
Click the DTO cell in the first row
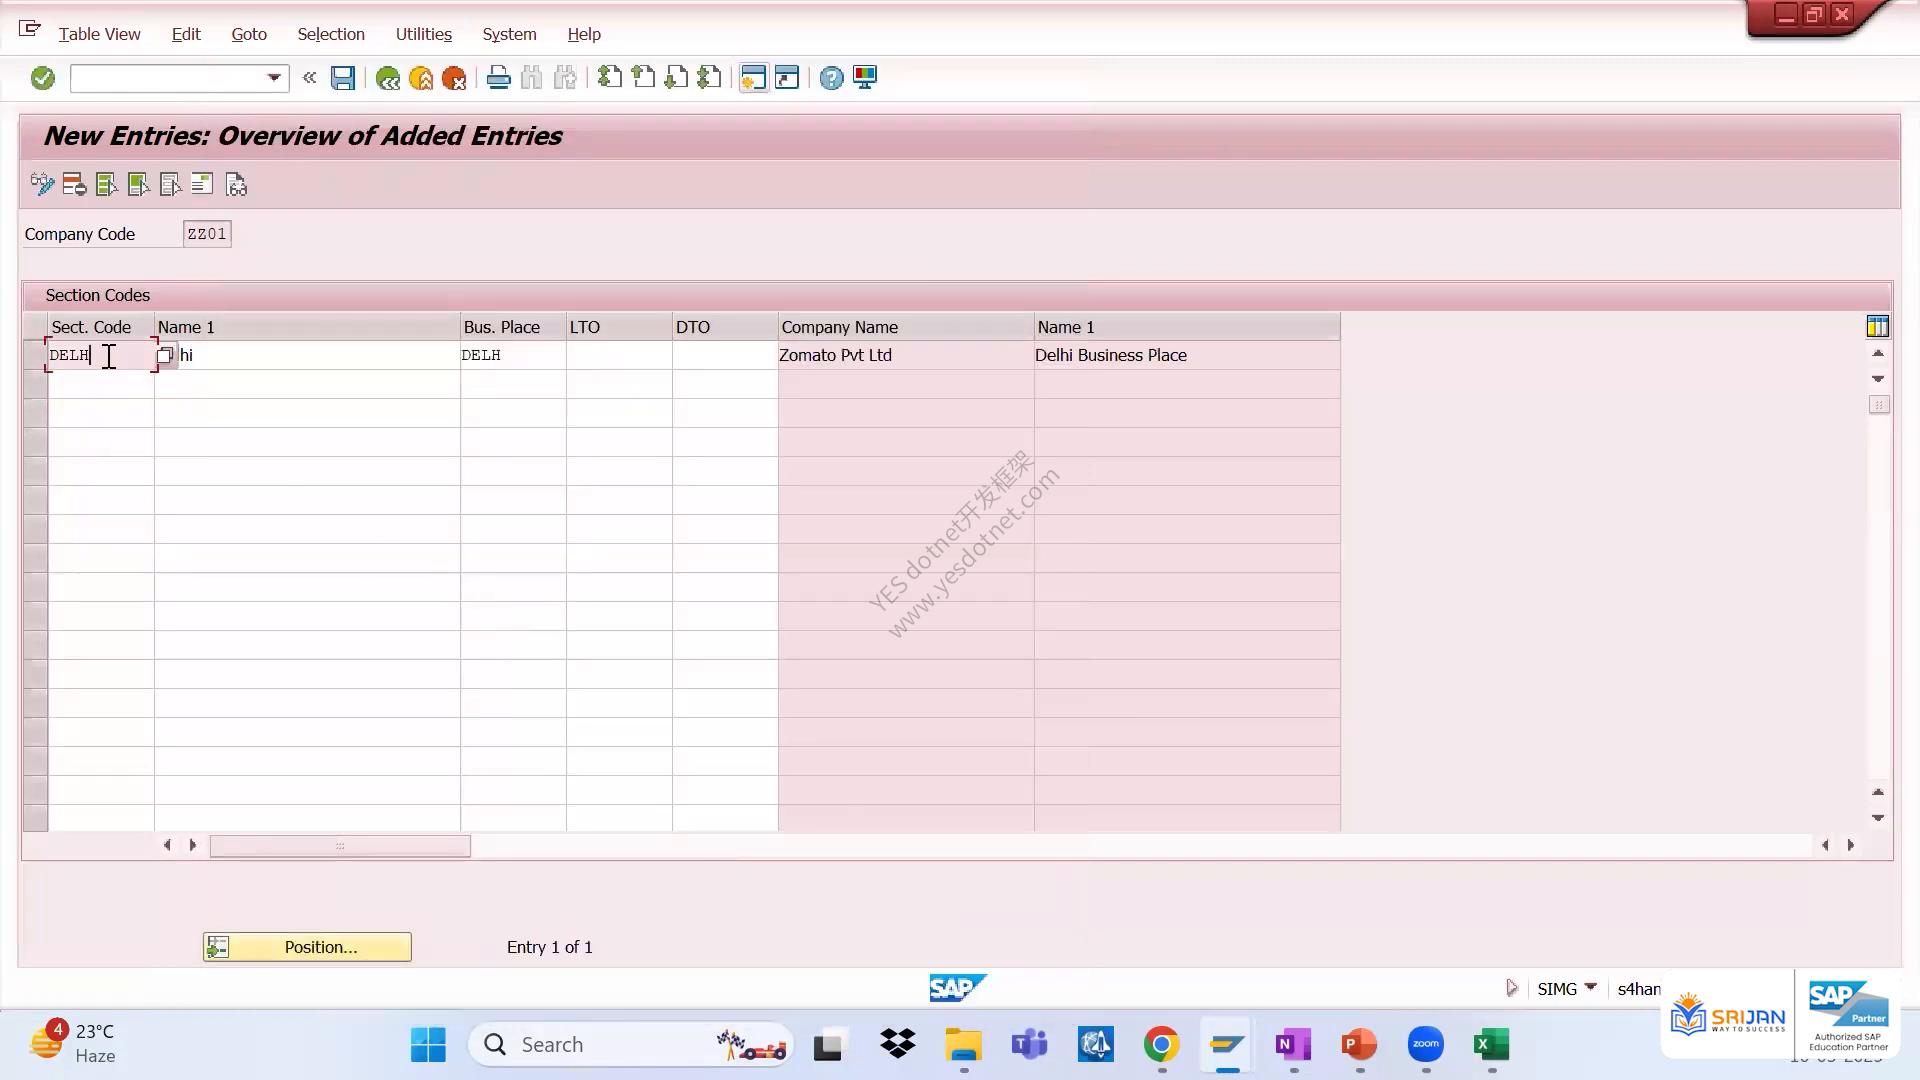click(725, 355)
